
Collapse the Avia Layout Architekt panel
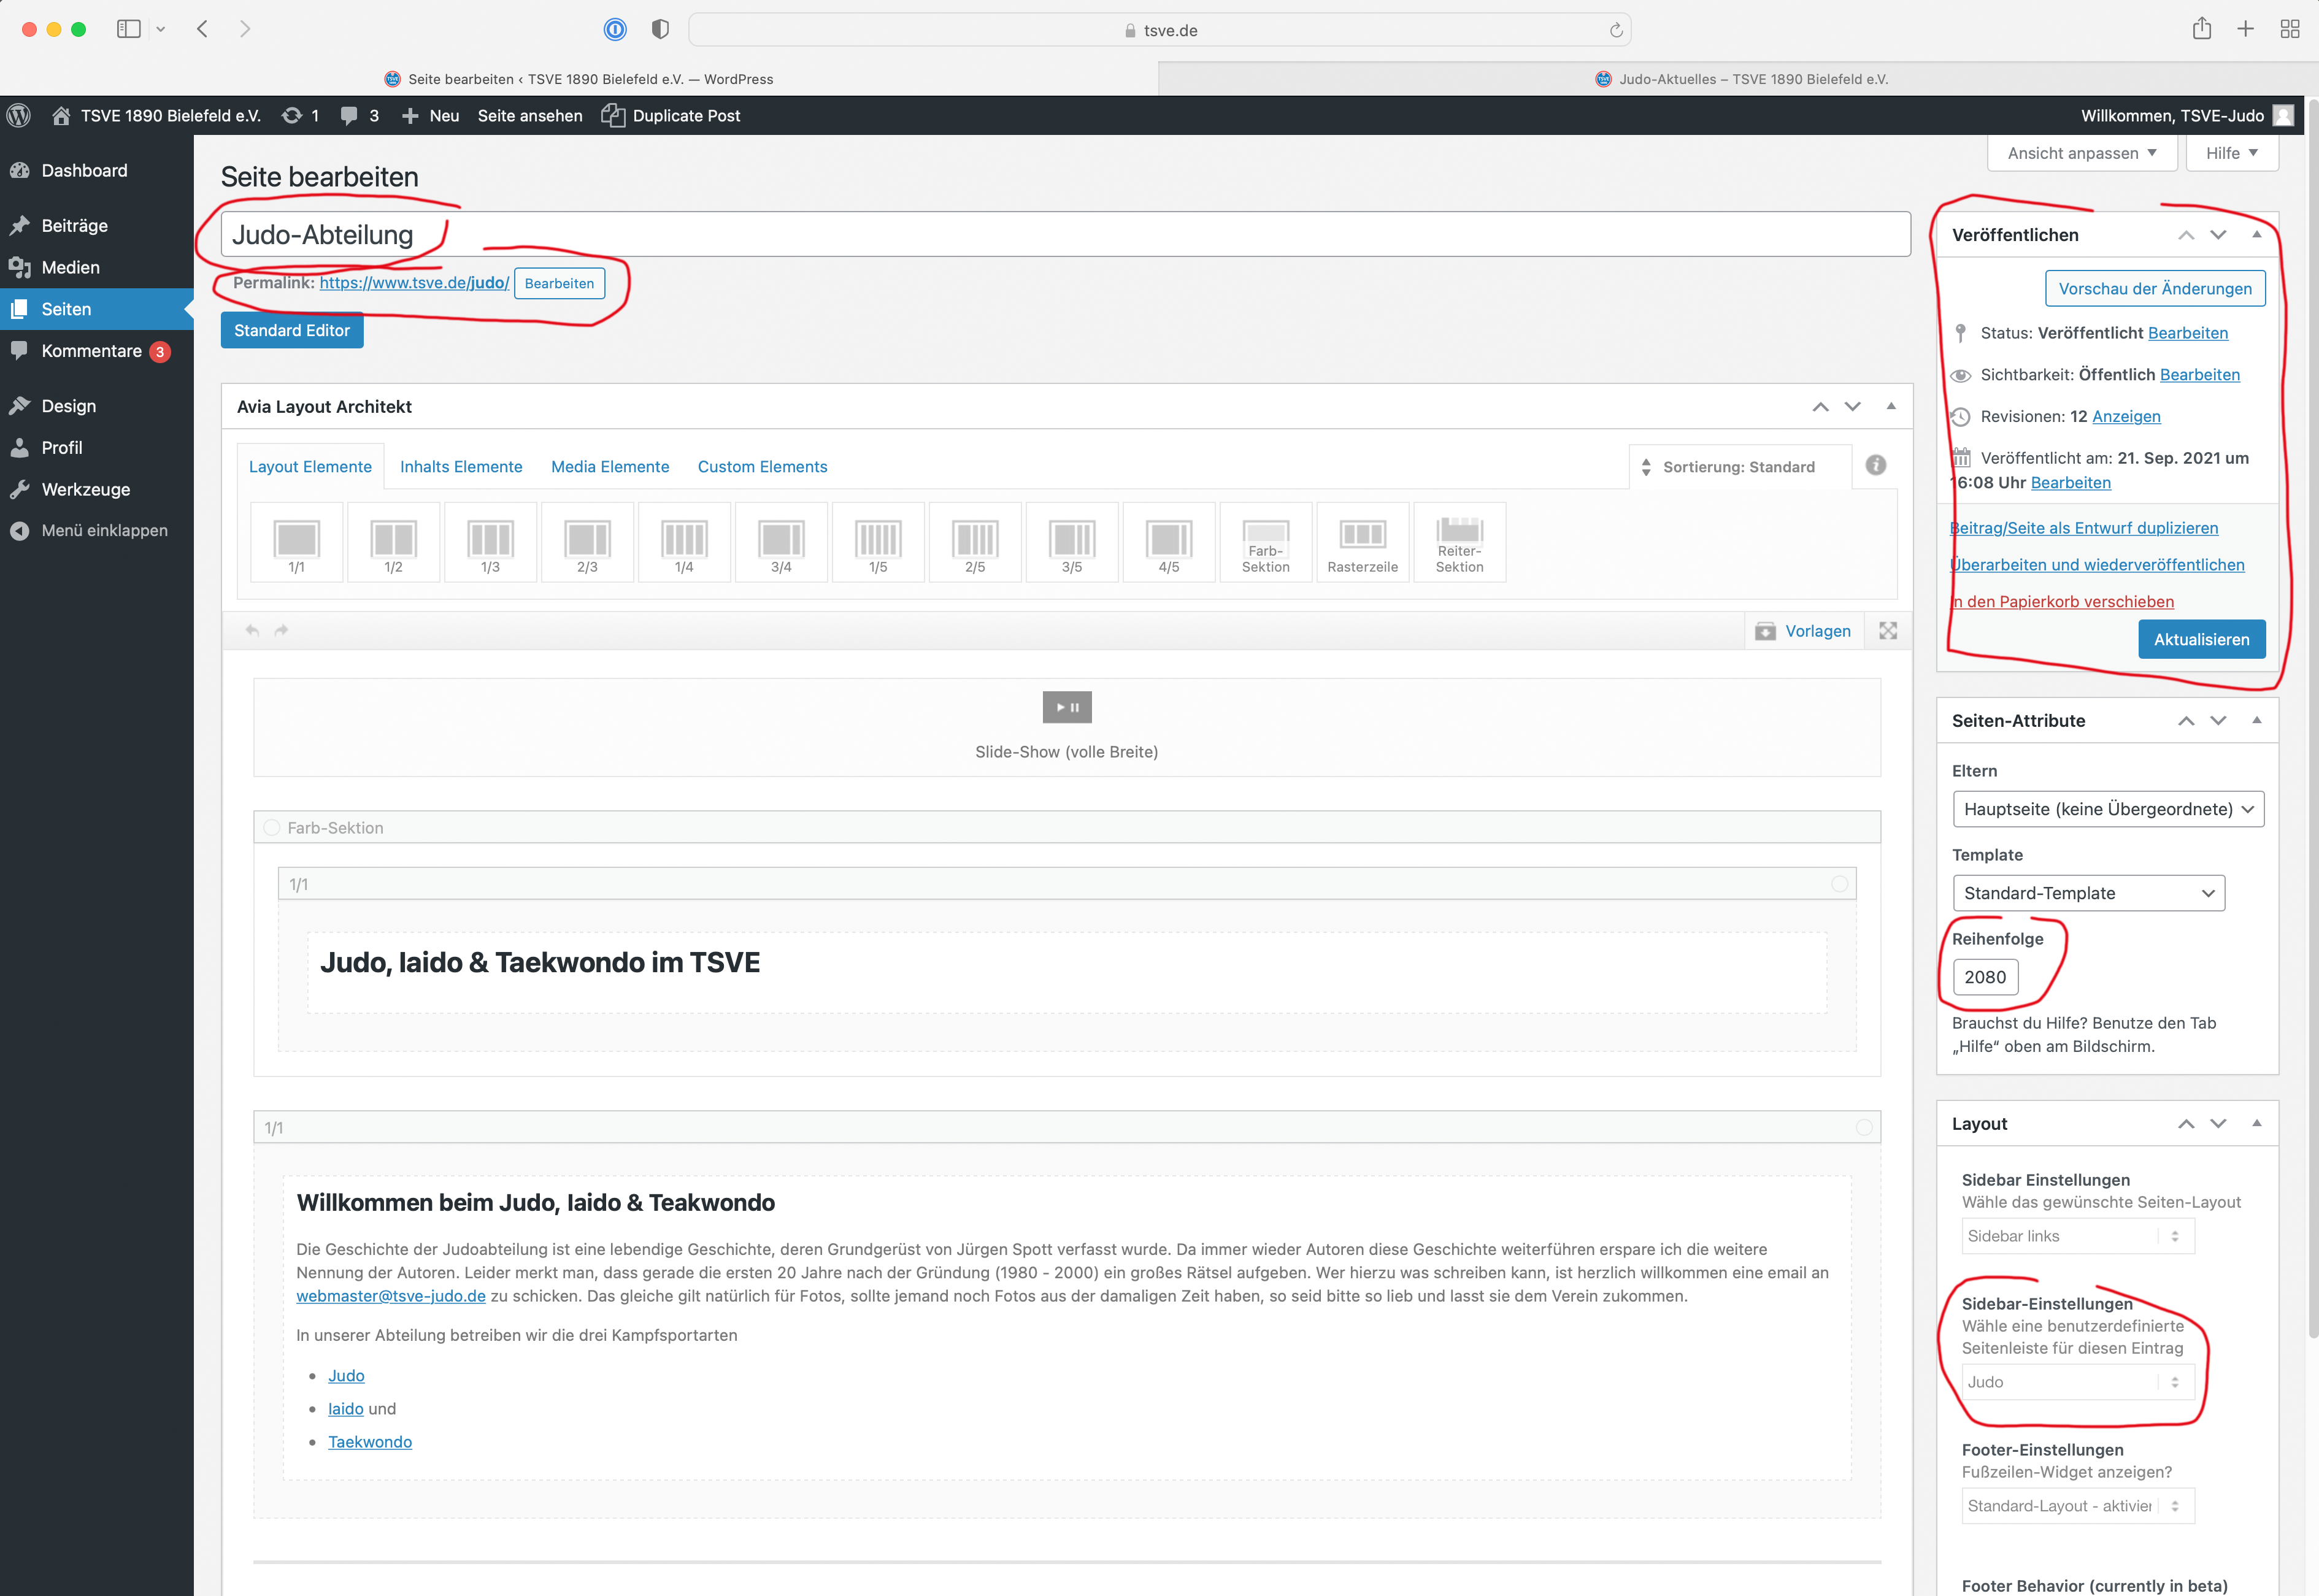pos(1891,406)
